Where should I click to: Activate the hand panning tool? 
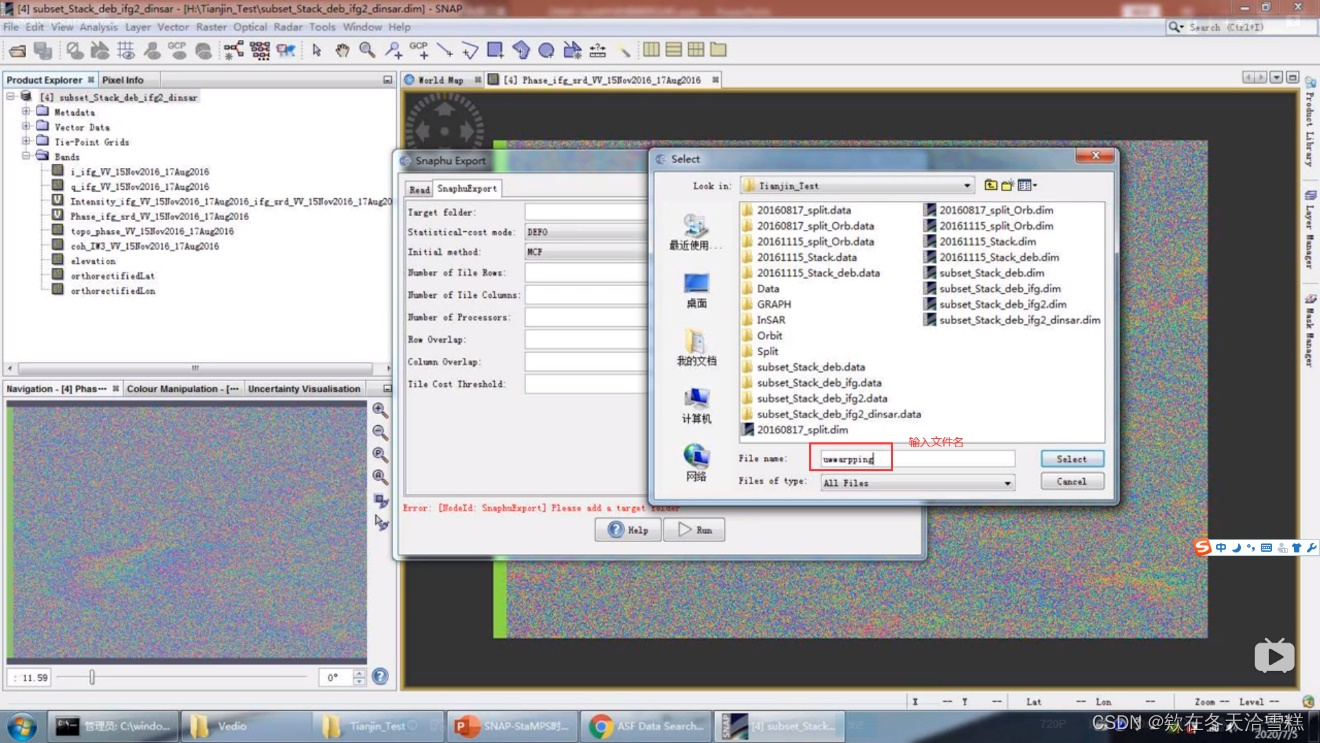click(x=342, y=50)
